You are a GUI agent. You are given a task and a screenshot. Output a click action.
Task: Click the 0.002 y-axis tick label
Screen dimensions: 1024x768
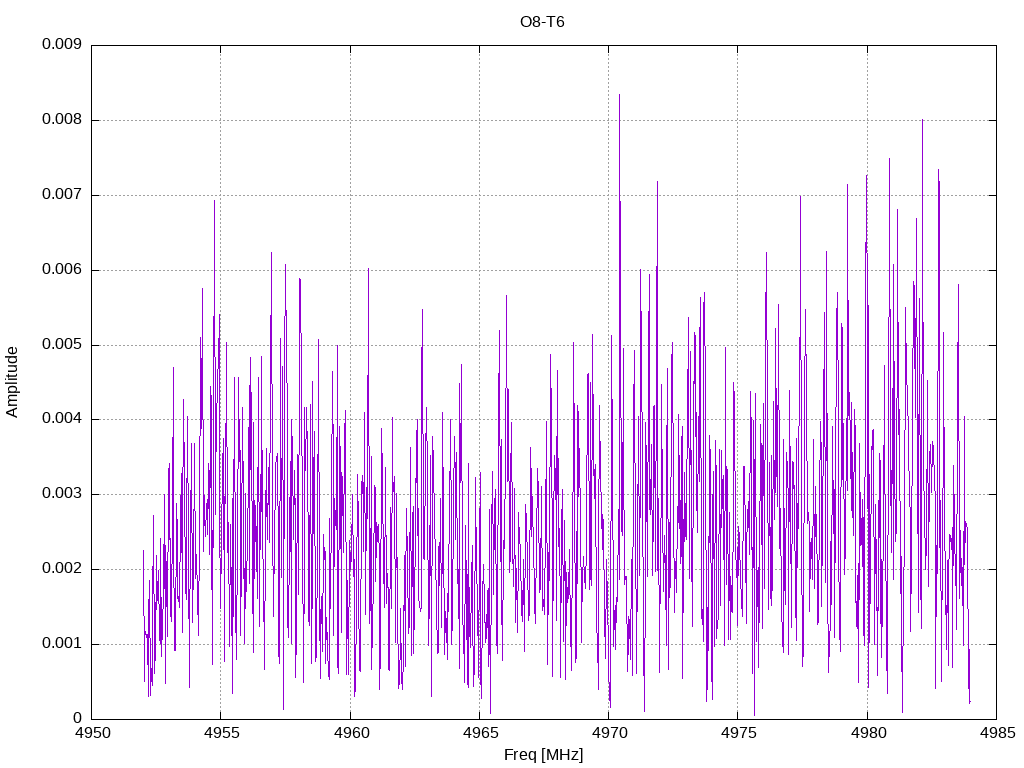point(62,569)
